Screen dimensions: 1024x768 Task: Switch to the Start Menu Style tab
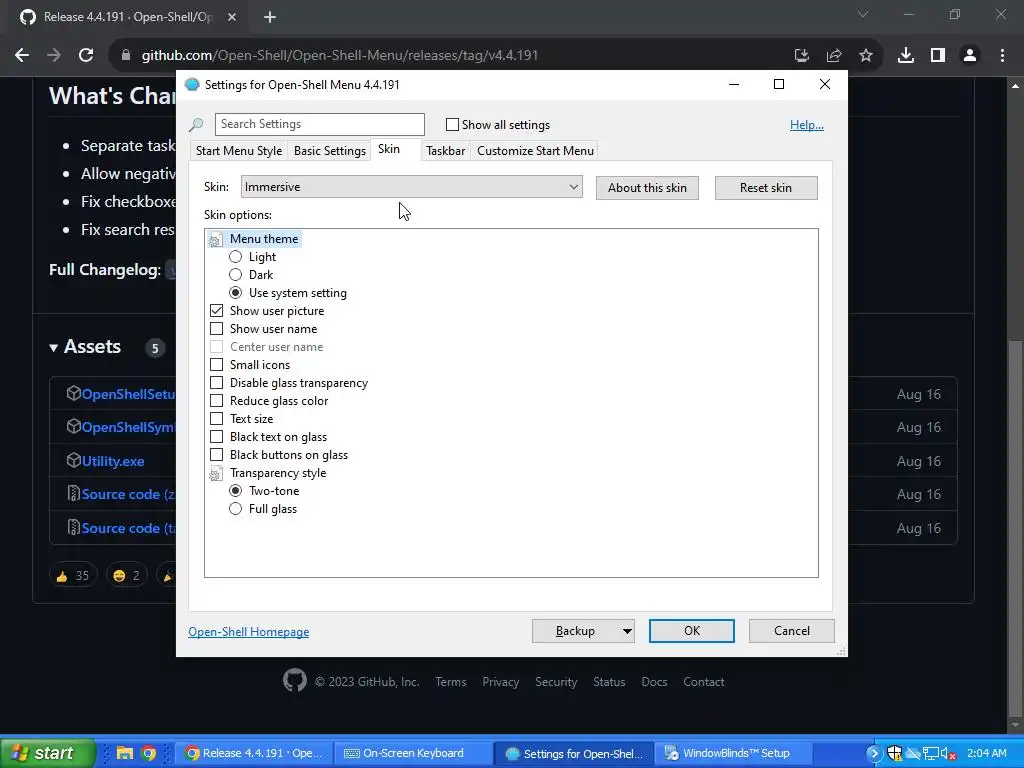click(x=239, y=151)
